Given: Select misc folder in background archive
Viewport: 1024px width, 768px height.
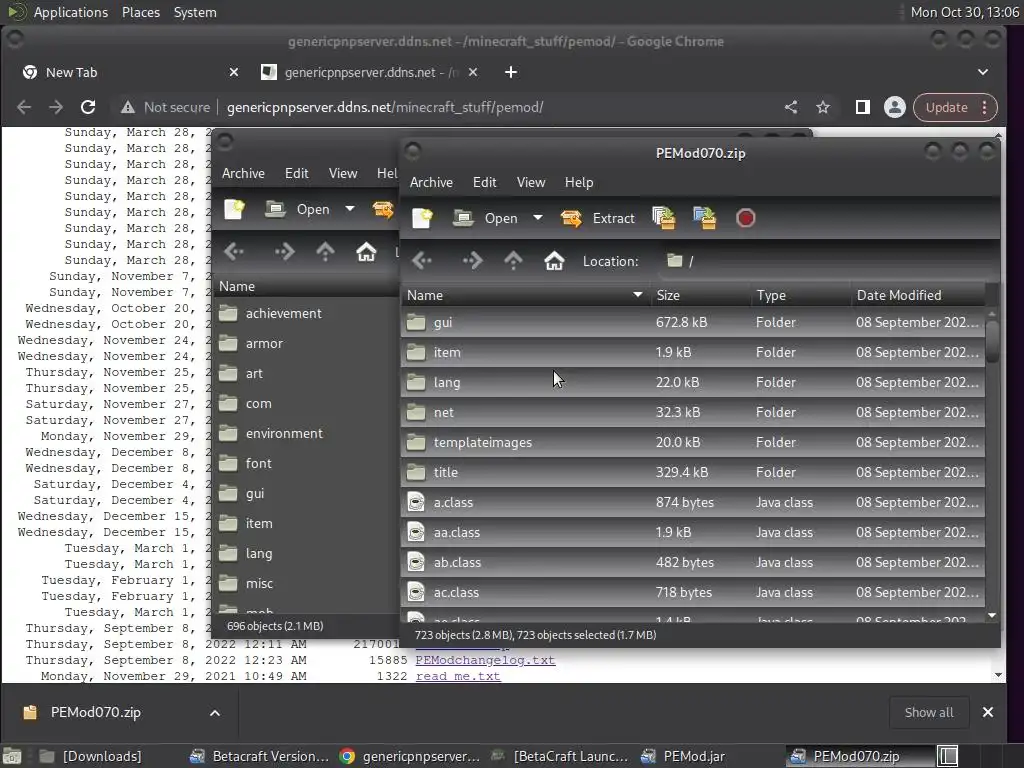Looking at the screenshot, I should coord(306,584).
